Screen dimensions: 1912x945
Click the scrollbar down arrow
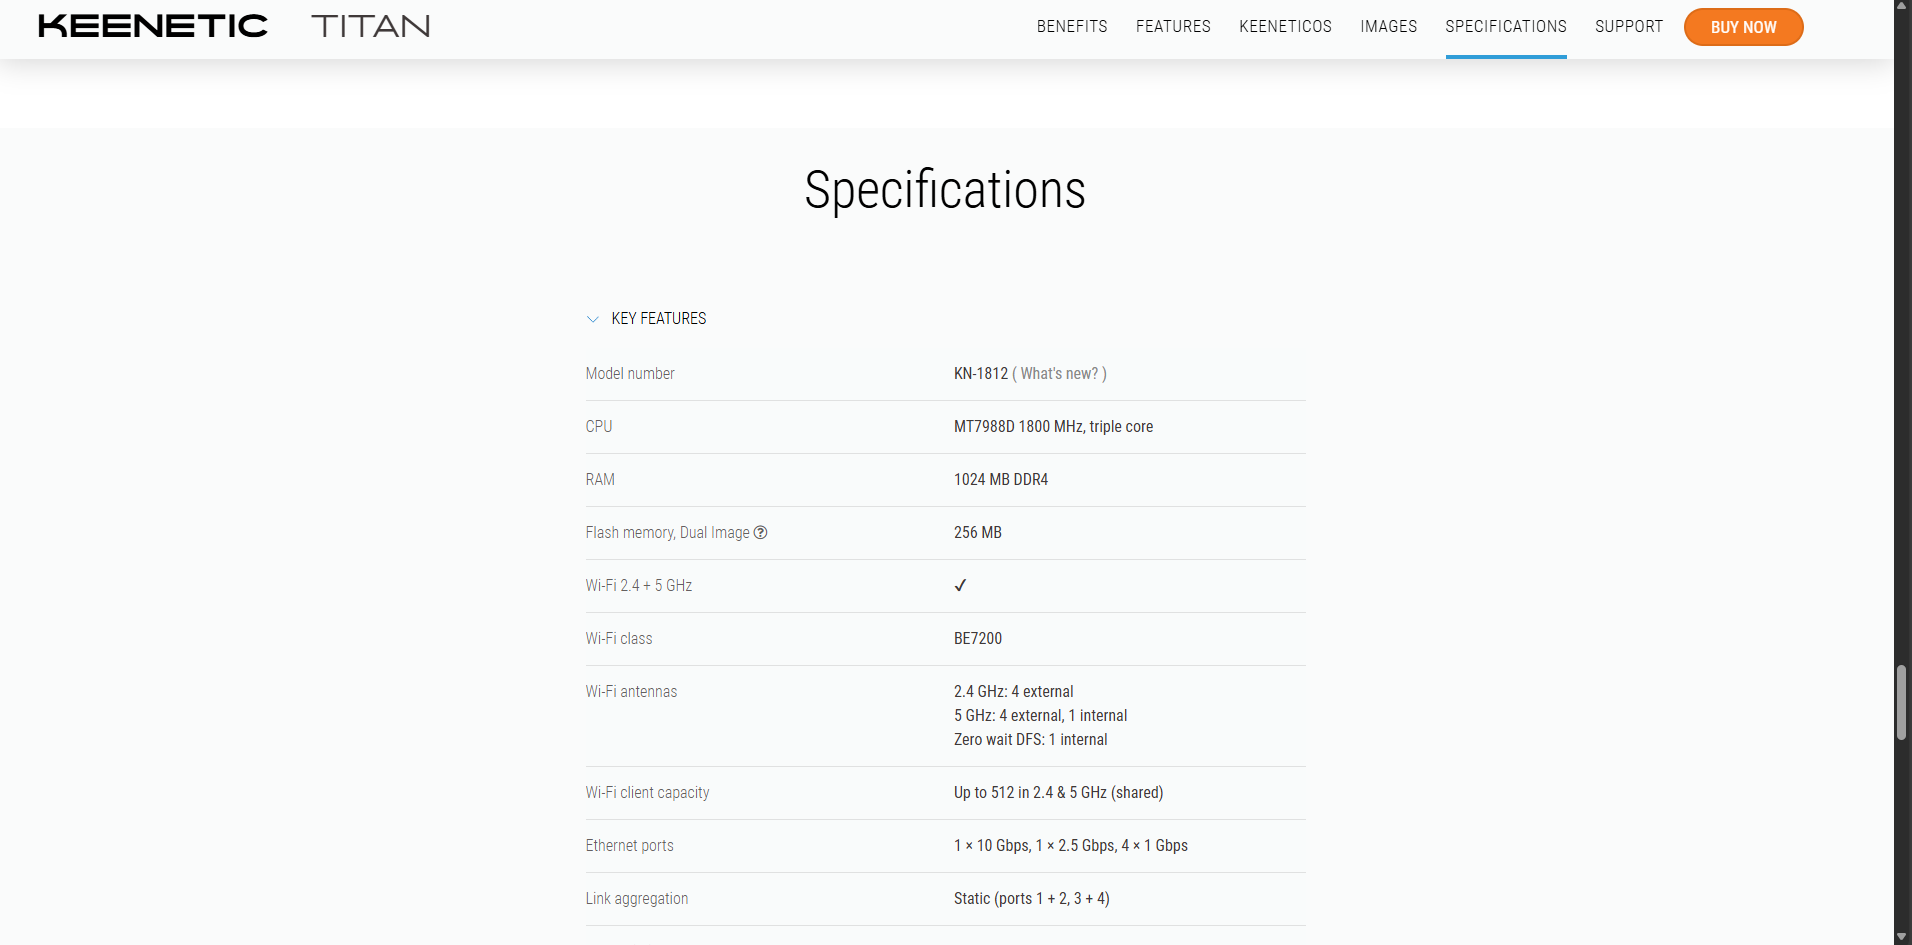click(1901, 936)
